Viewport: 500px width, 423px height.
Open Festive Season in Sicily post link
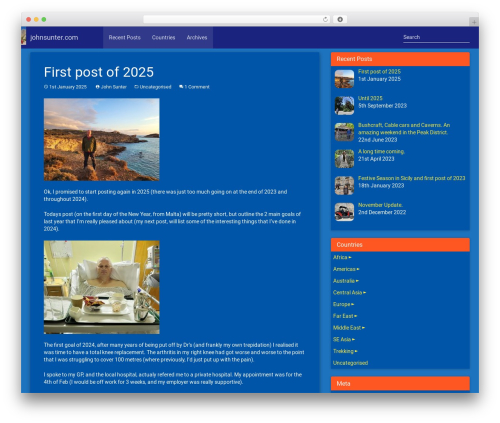pos(412,178)
